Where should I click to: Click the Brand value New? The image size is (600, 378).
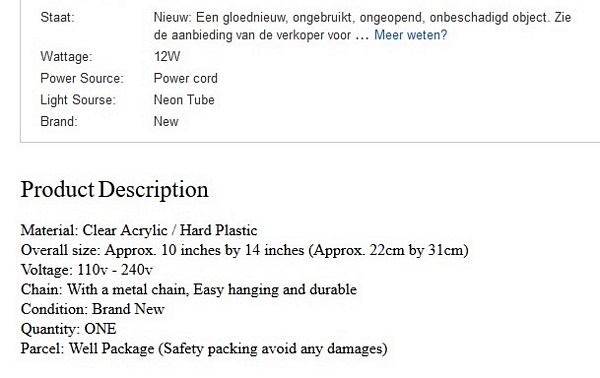click(166, 122)
